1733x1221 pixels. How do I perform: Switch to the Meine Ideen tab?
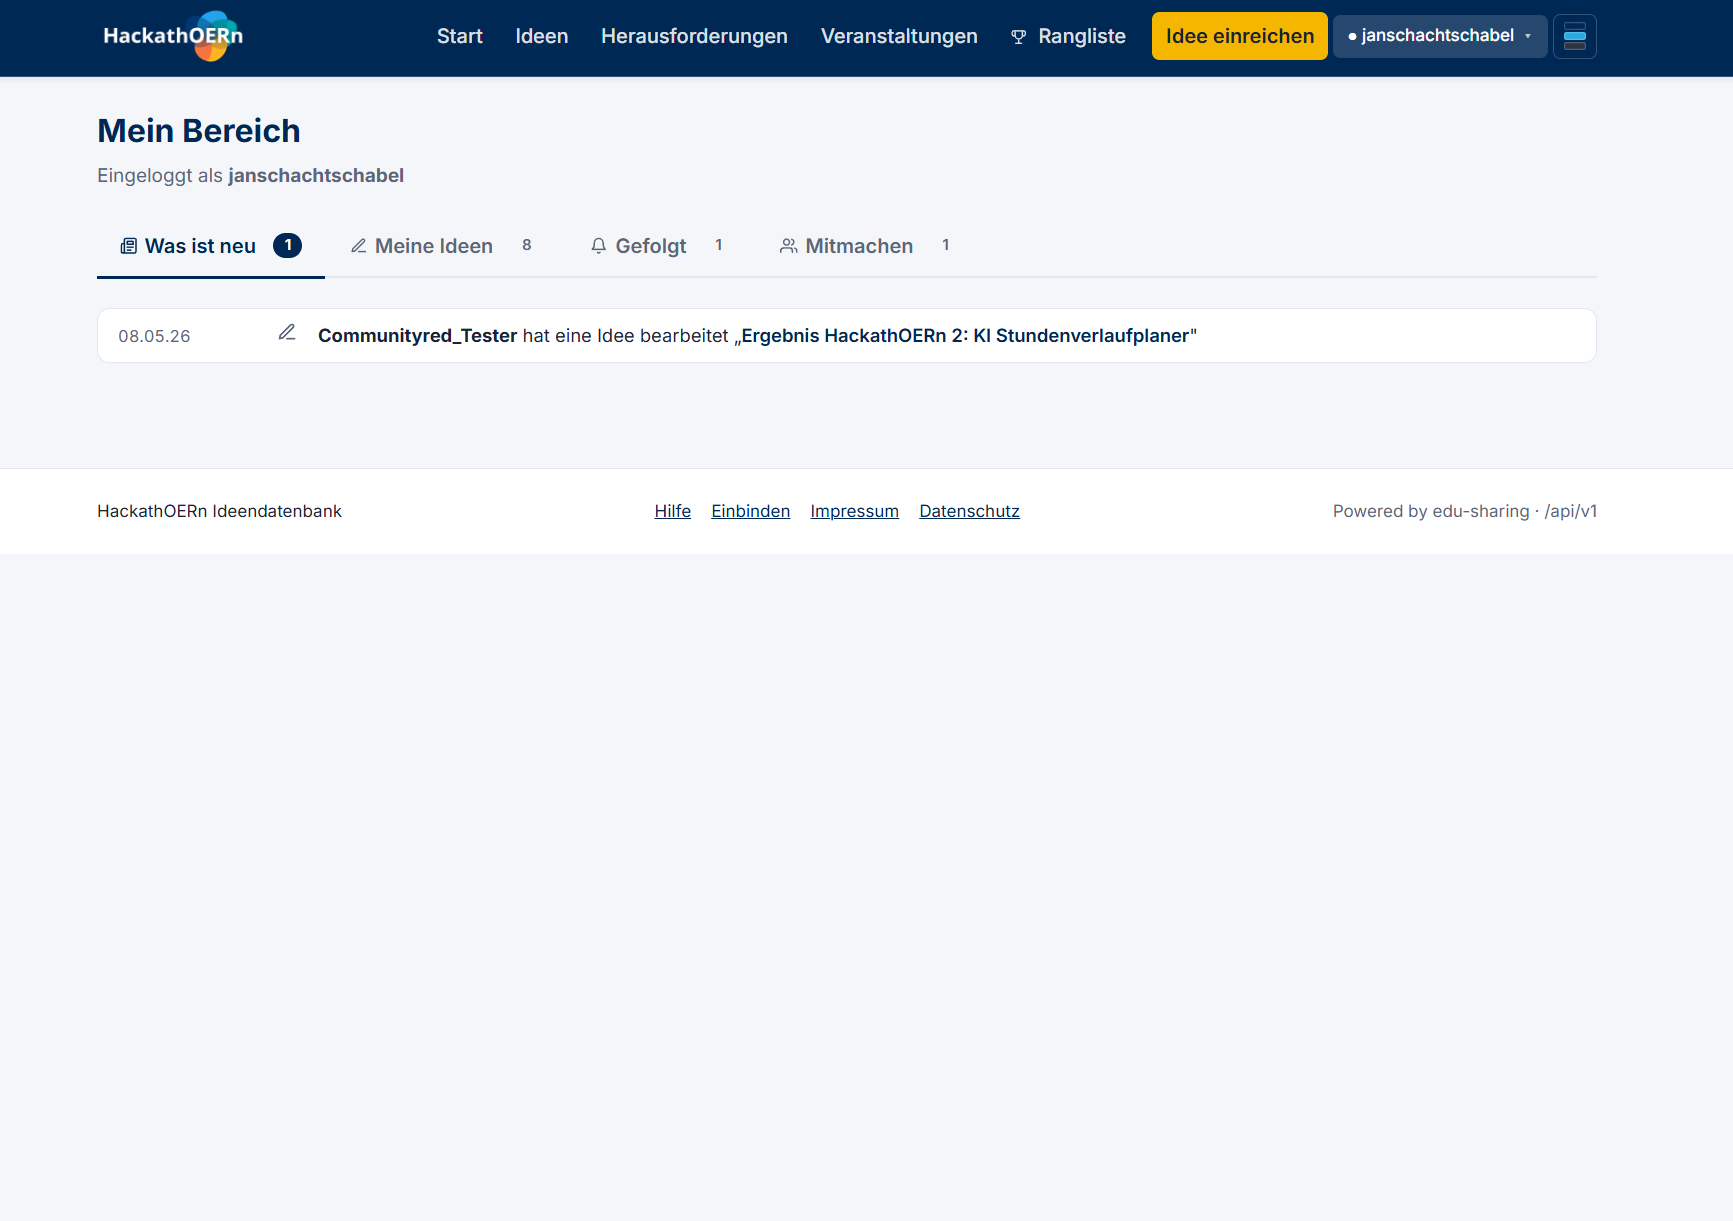tap(442, 246)
